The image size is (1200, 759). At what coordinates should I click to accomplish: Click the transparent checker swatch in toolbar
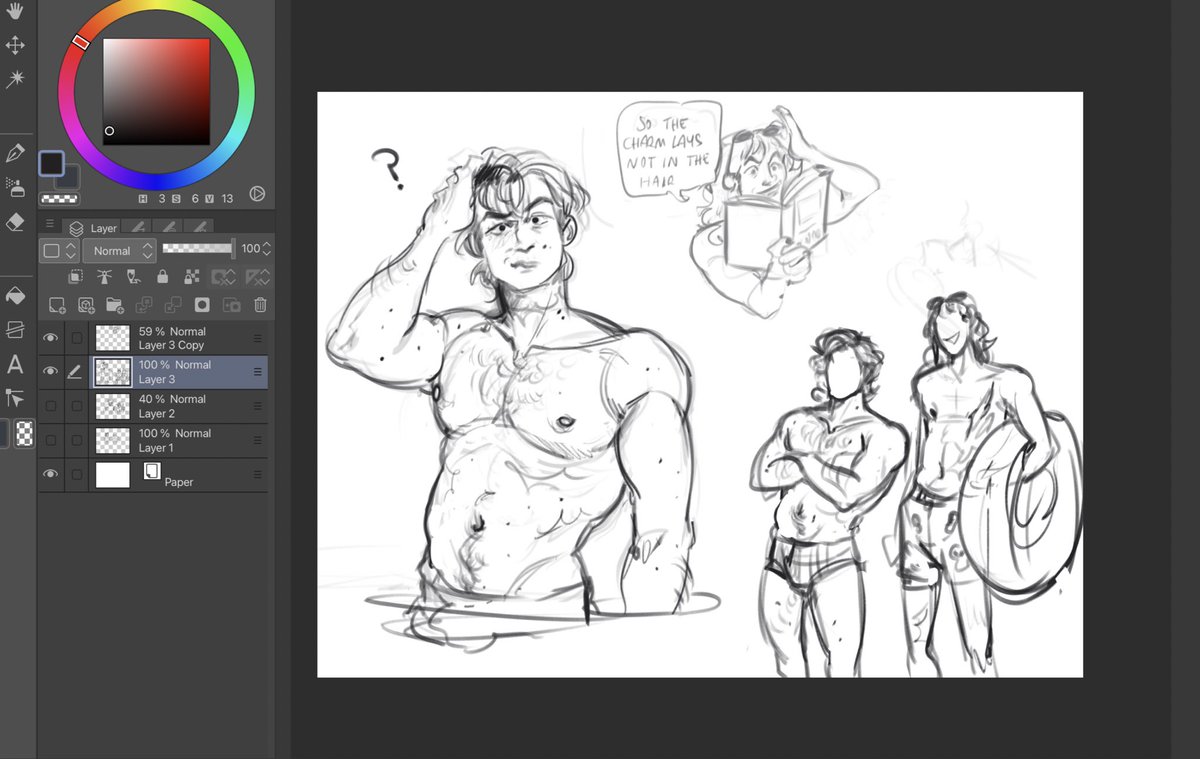click(24, 433)
